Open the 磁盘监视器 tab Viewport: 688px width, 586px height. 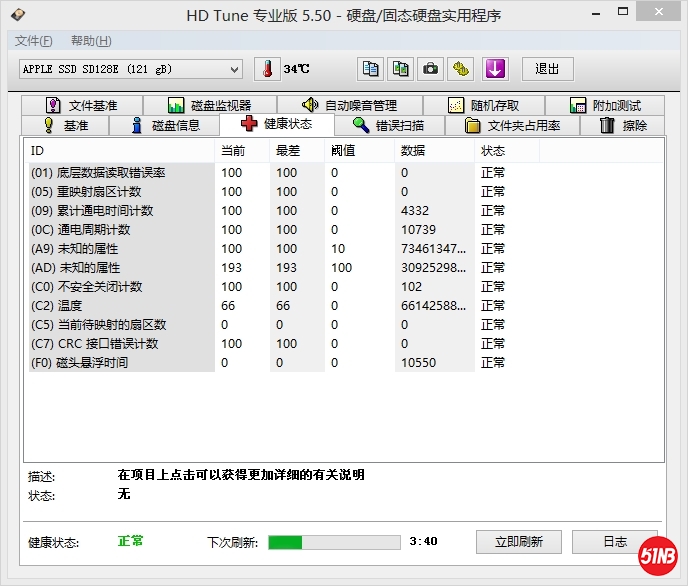coord(210,105)
